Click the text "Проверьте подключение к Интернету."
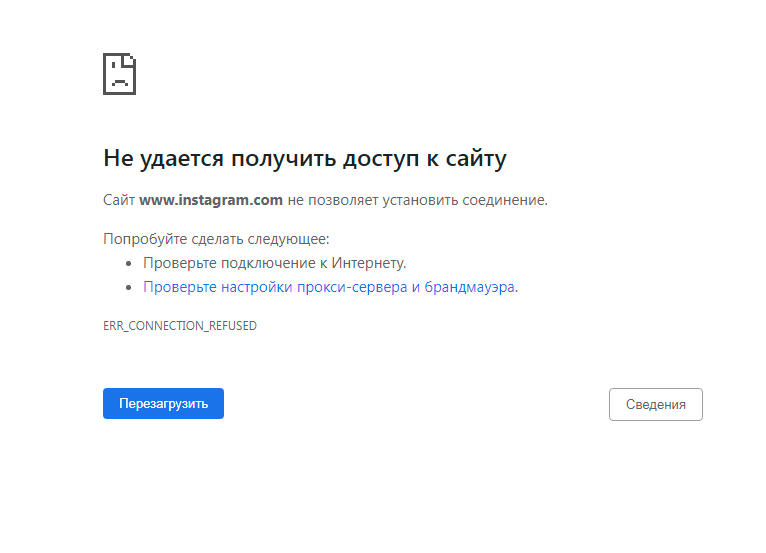766x553 pixels. [275, 263]
